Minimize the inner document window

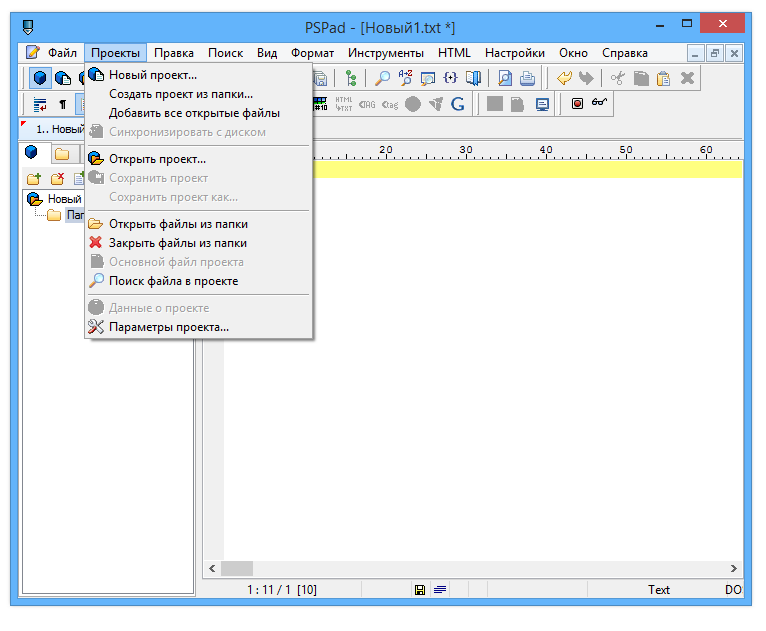coord(695,53)
